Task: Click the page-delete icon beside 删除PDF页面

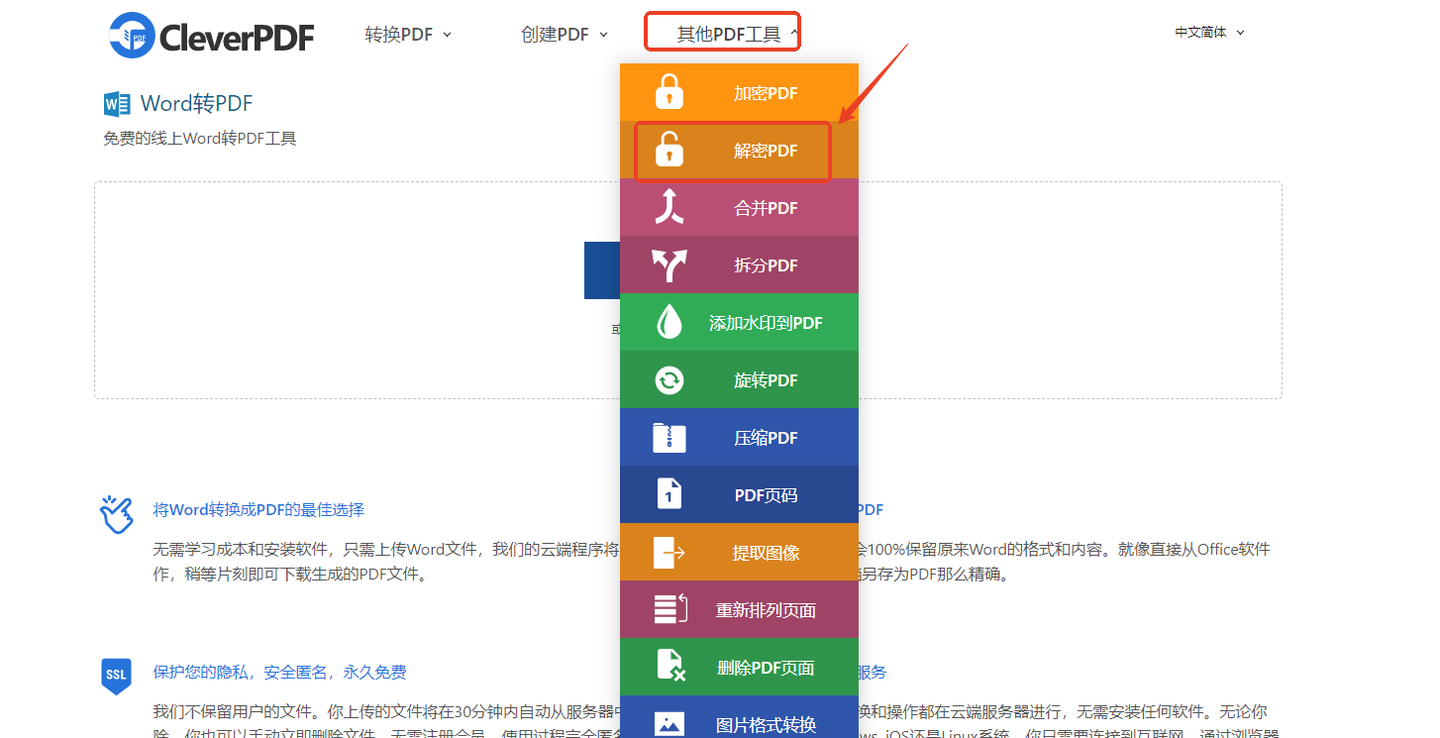Action: 669,666
